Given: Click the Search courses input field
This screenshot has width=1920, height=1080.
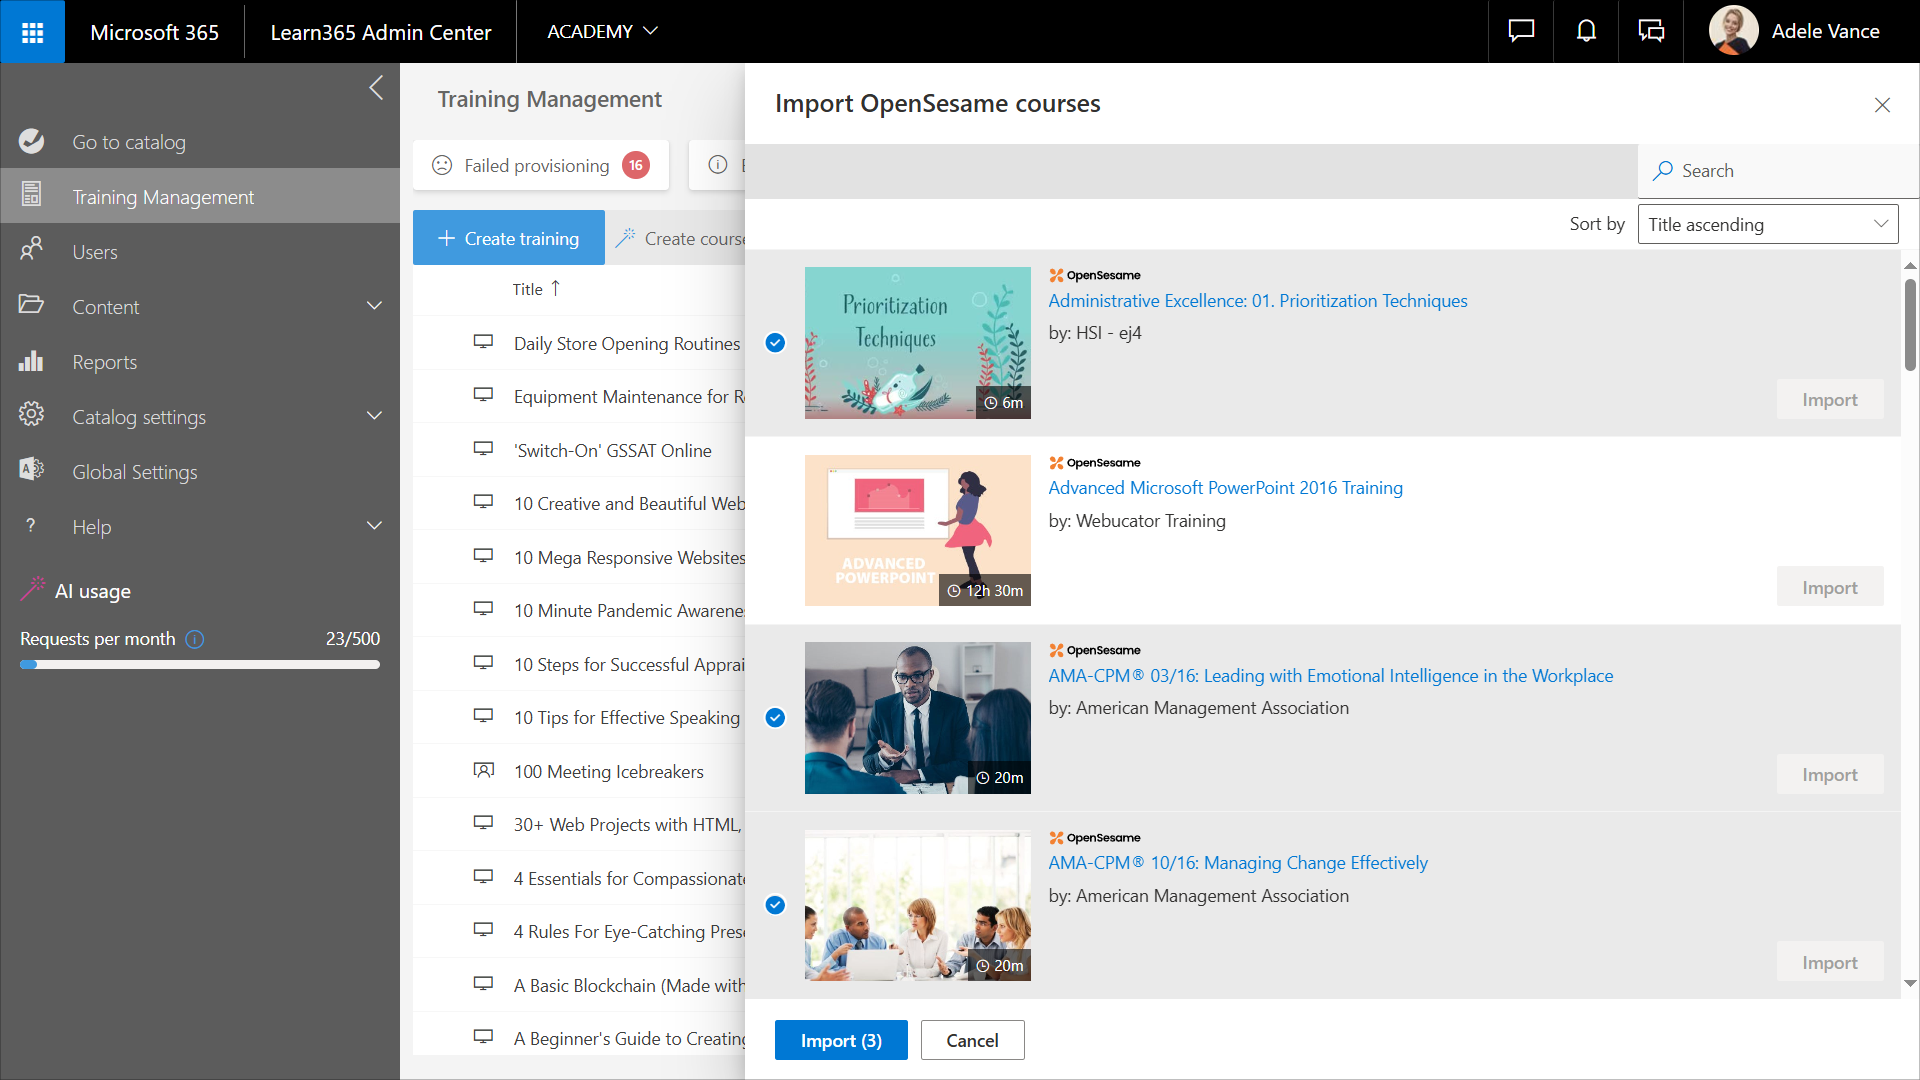Looking at the screenshot, I should tap(1778, 171).
